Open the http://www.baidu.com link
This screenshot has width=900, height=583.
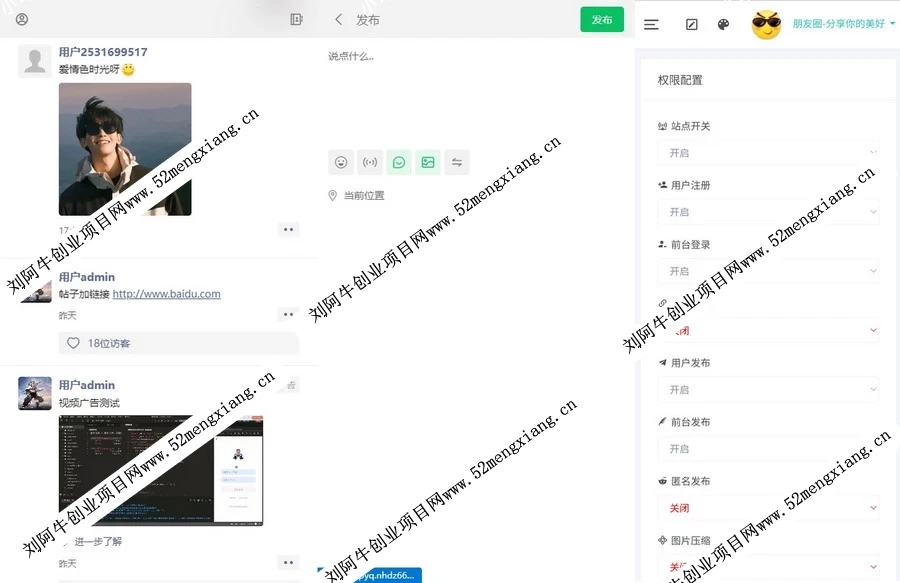pyautogui.click(x=166, y=294)
